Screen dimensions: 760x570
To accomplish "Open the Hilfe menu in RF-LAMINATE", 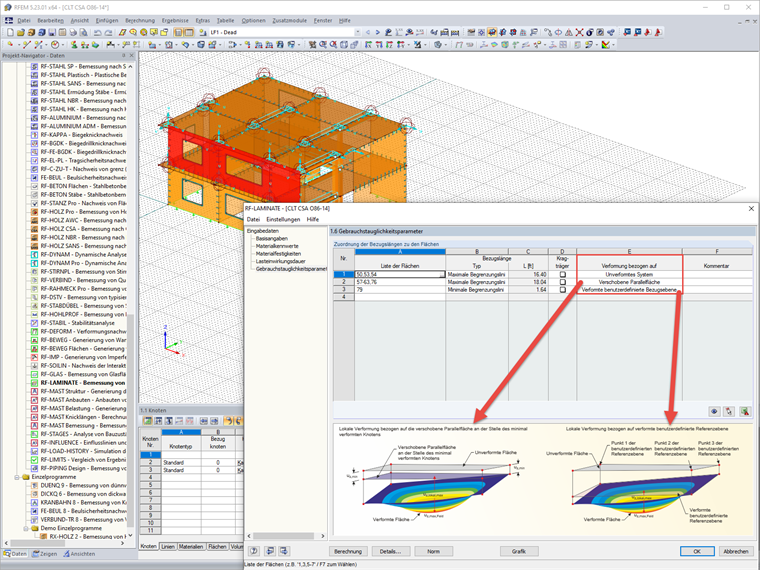I will click(x=313, y=220).
